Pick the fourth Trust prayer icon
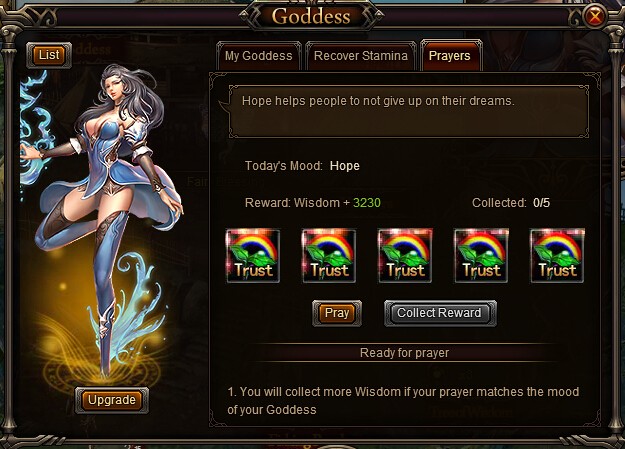This screenshot has height=449, width=625. 481,256
